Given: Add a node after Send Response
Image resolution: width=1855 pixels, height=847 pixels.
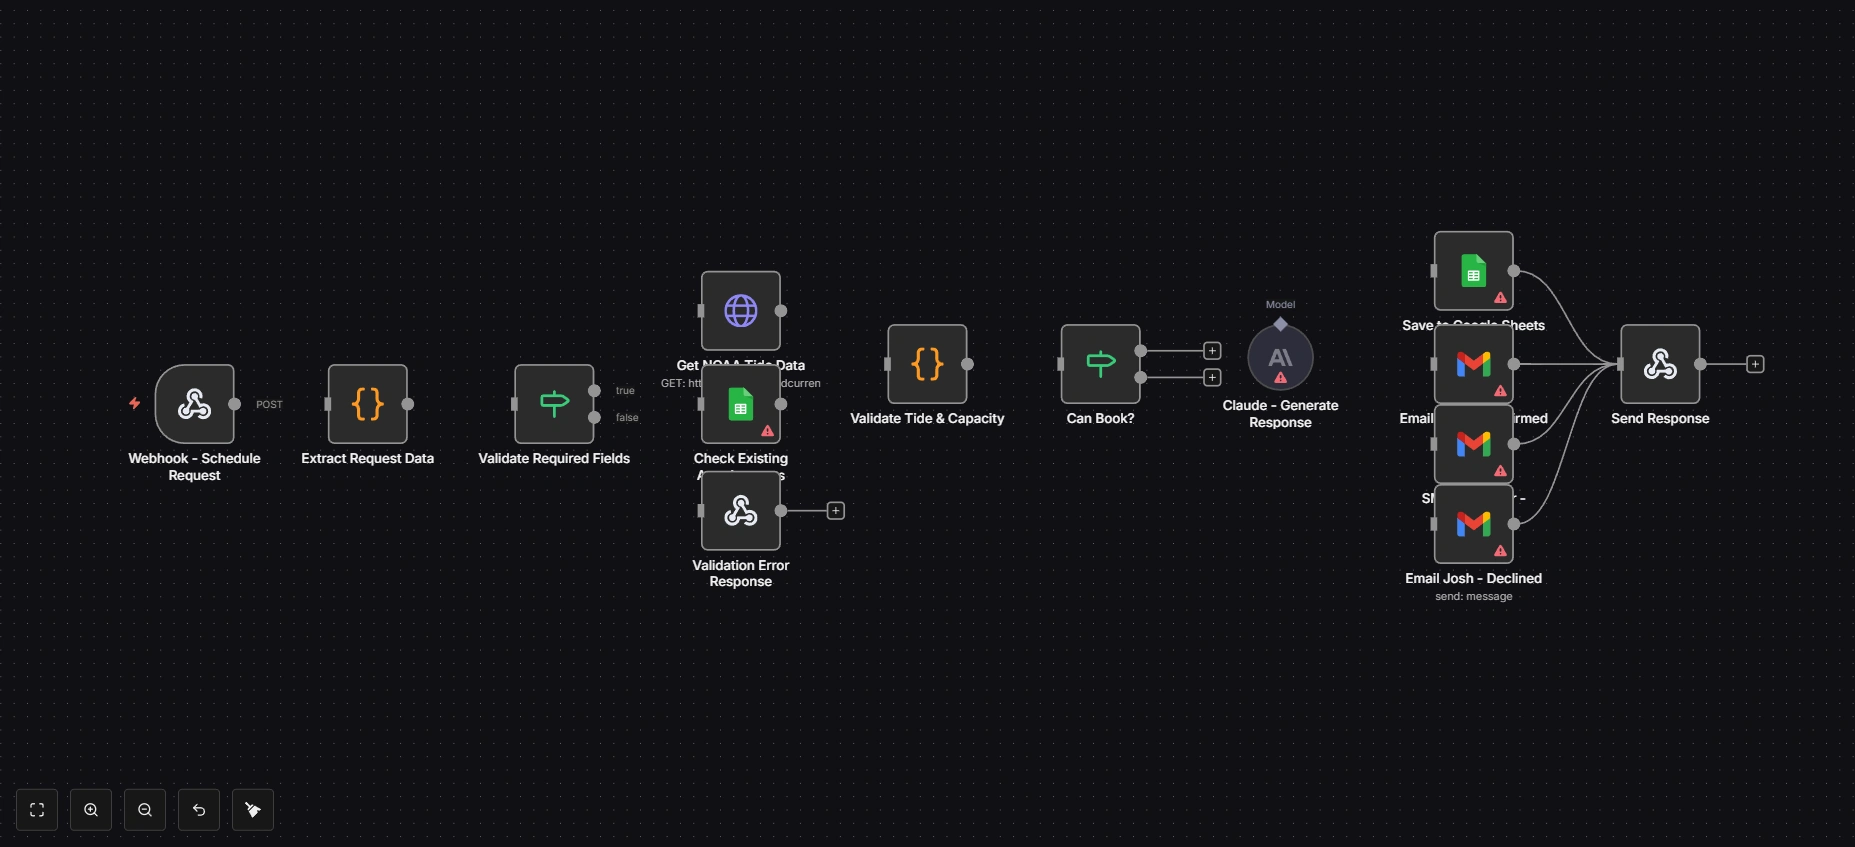Looking at the screenshot, I should tap(1755, 364).
